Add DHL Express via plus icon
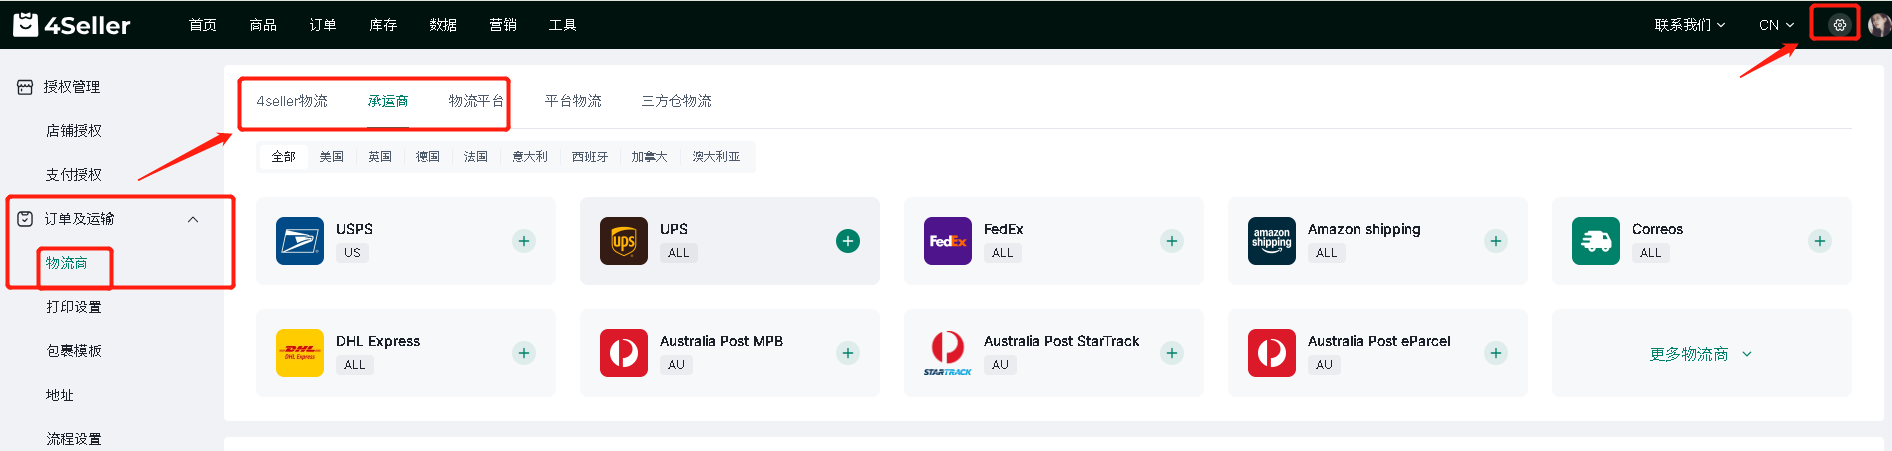Image resolution: width=1892 pixels, height=451 pixels. pos(524,353)
